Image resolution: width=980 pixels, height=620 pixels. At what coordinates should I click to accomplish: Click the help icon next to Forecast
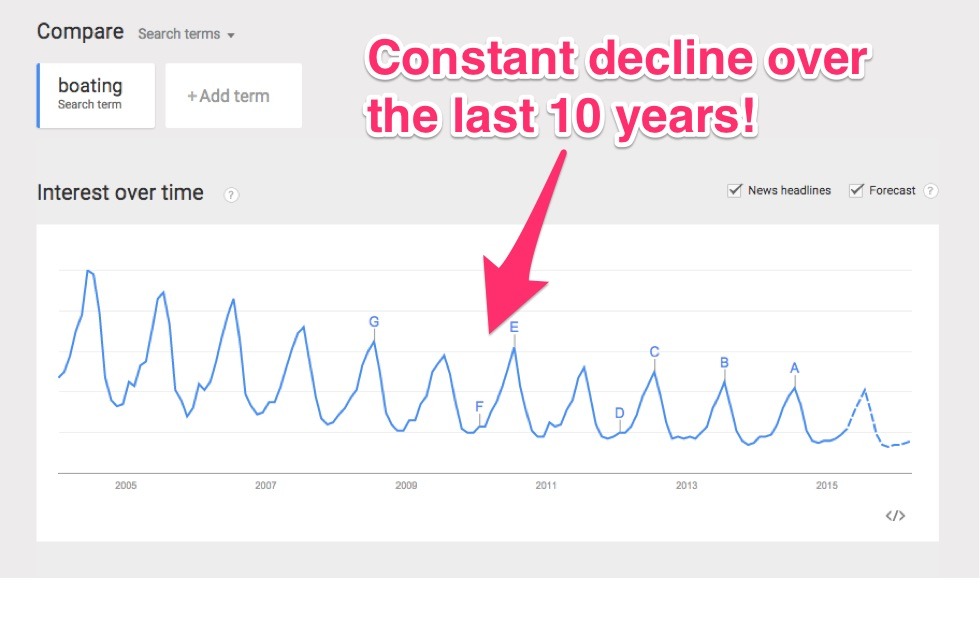pyautogui.click(x=931, y=191)
